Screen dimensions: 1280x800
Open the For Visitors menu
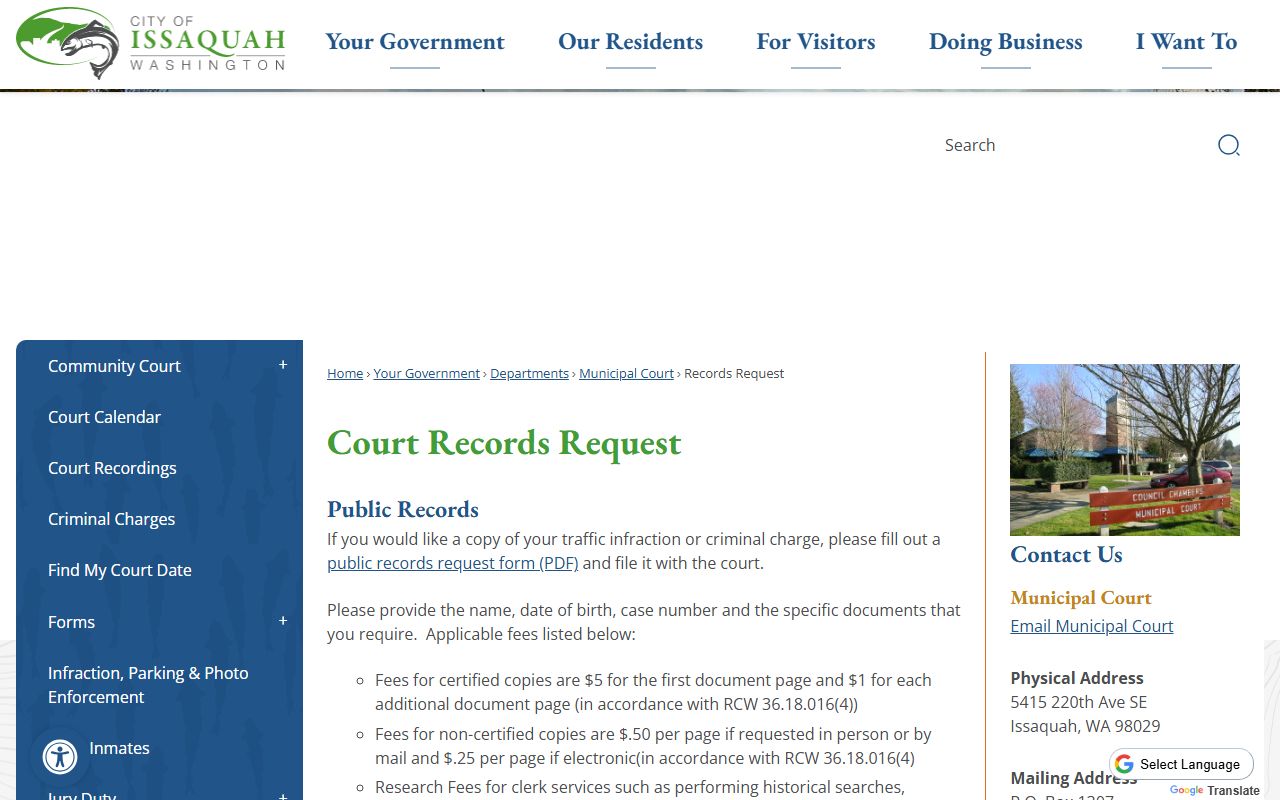pyautogui.click(x=816, y=42)
